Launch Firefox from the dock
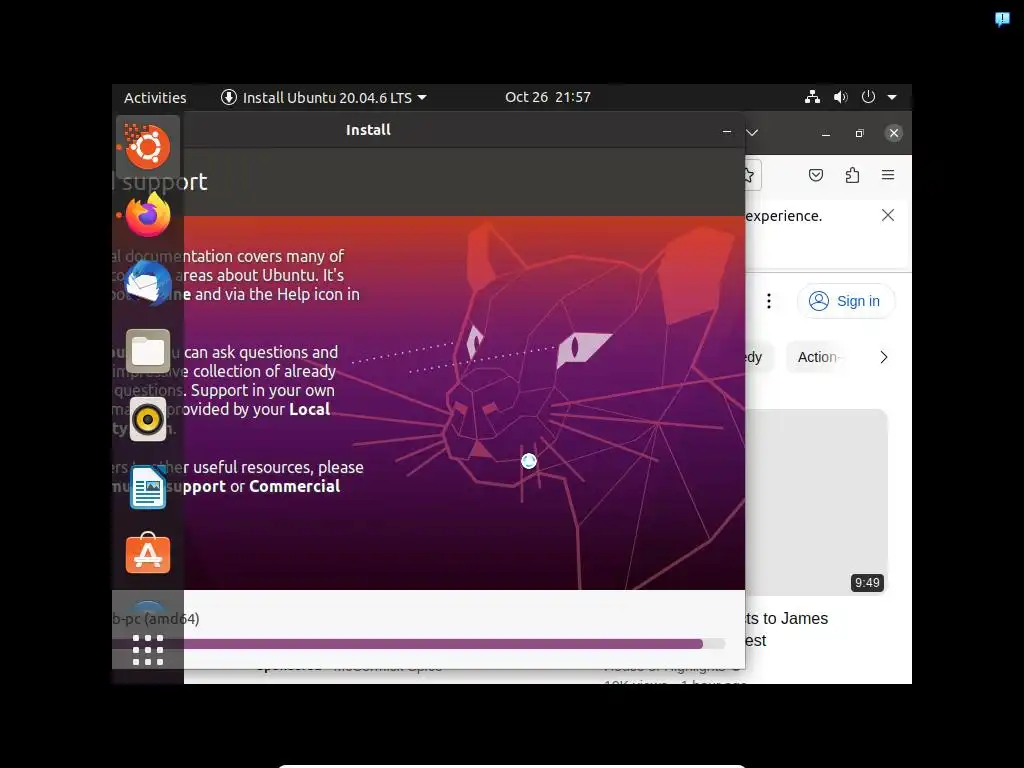 coord(148,215)
